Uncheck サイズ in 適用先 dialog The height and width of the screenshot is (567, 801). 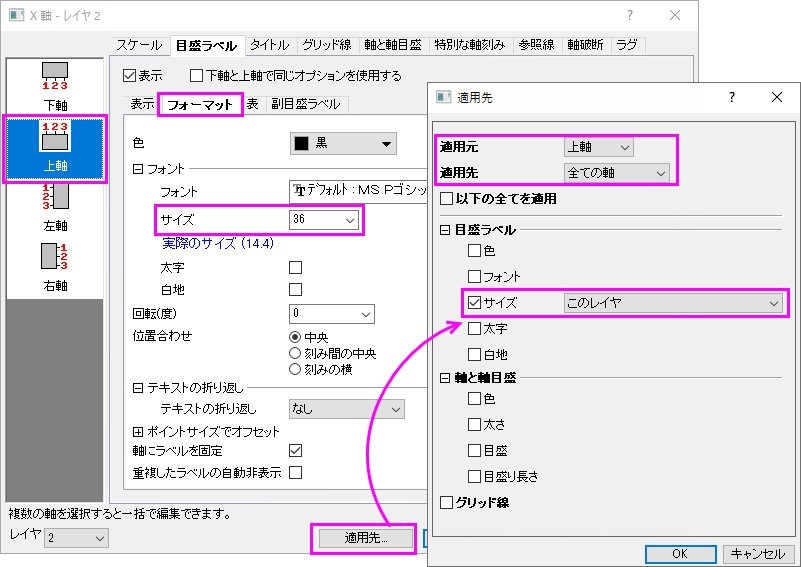(x=474, y=303)
